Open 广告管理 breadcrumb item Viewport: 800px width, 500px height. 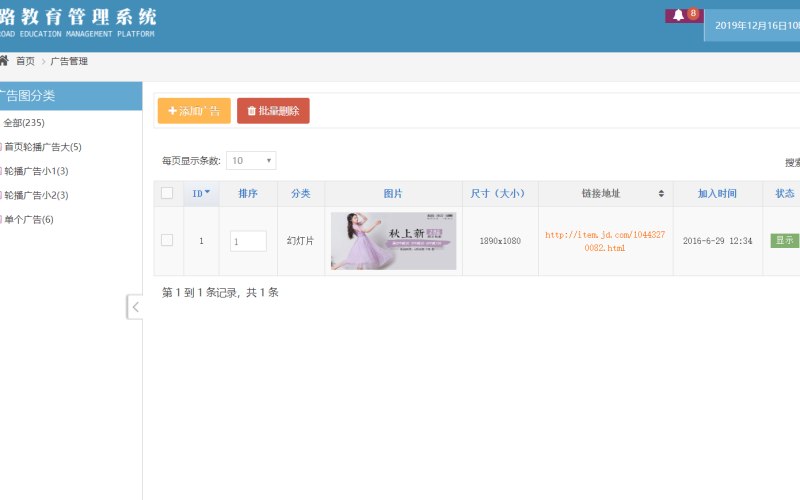click(x=69, y=61)
